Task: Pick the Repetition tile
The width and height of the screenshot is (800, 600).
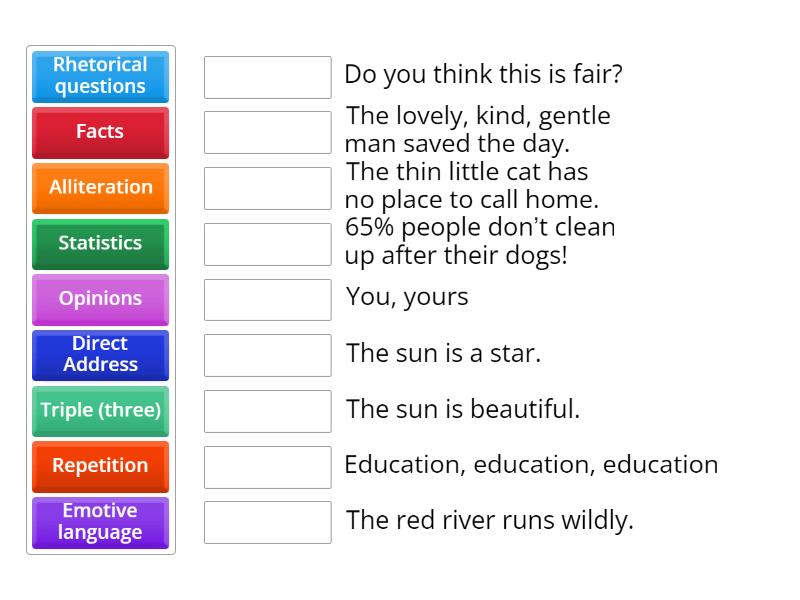Action: [100, 466]
